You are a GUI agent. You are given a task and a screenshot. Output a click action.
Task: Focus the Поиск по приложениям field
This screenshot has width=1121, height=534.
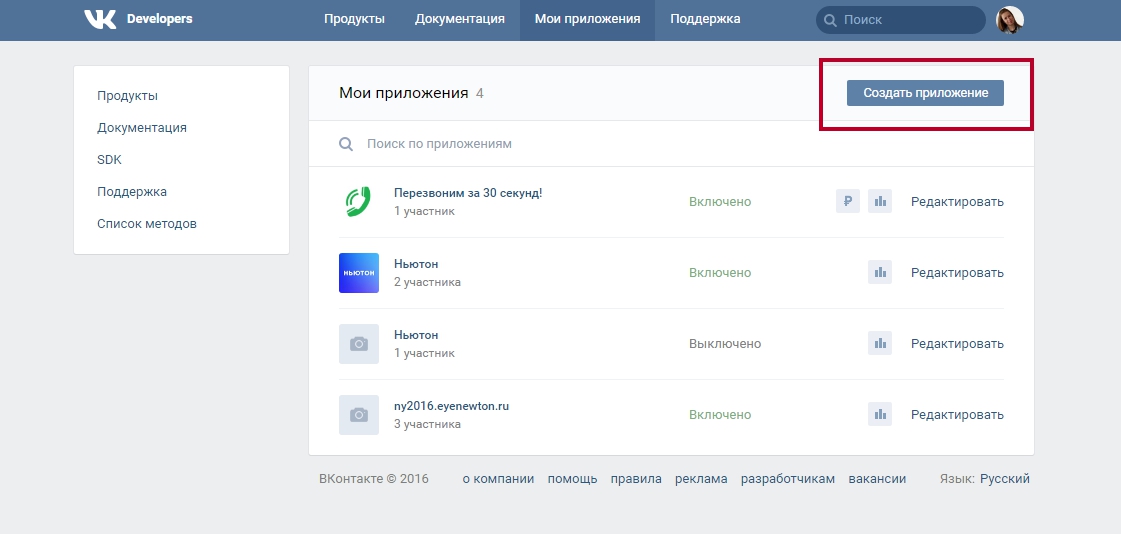[671, 144]
